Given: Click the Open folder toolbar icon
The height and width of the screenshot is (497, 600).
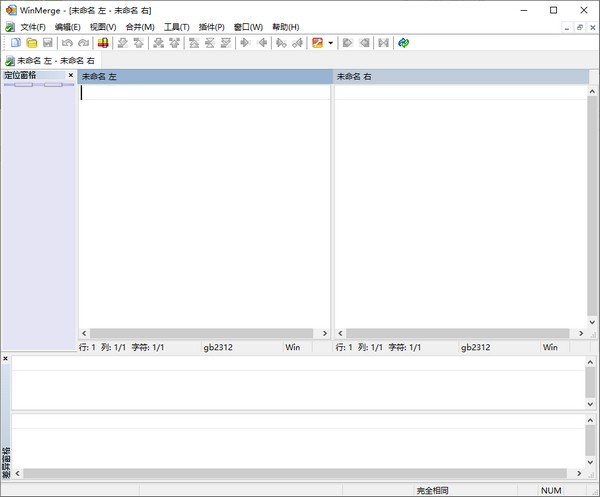Looking at the screenshot, I should point(32,43).
